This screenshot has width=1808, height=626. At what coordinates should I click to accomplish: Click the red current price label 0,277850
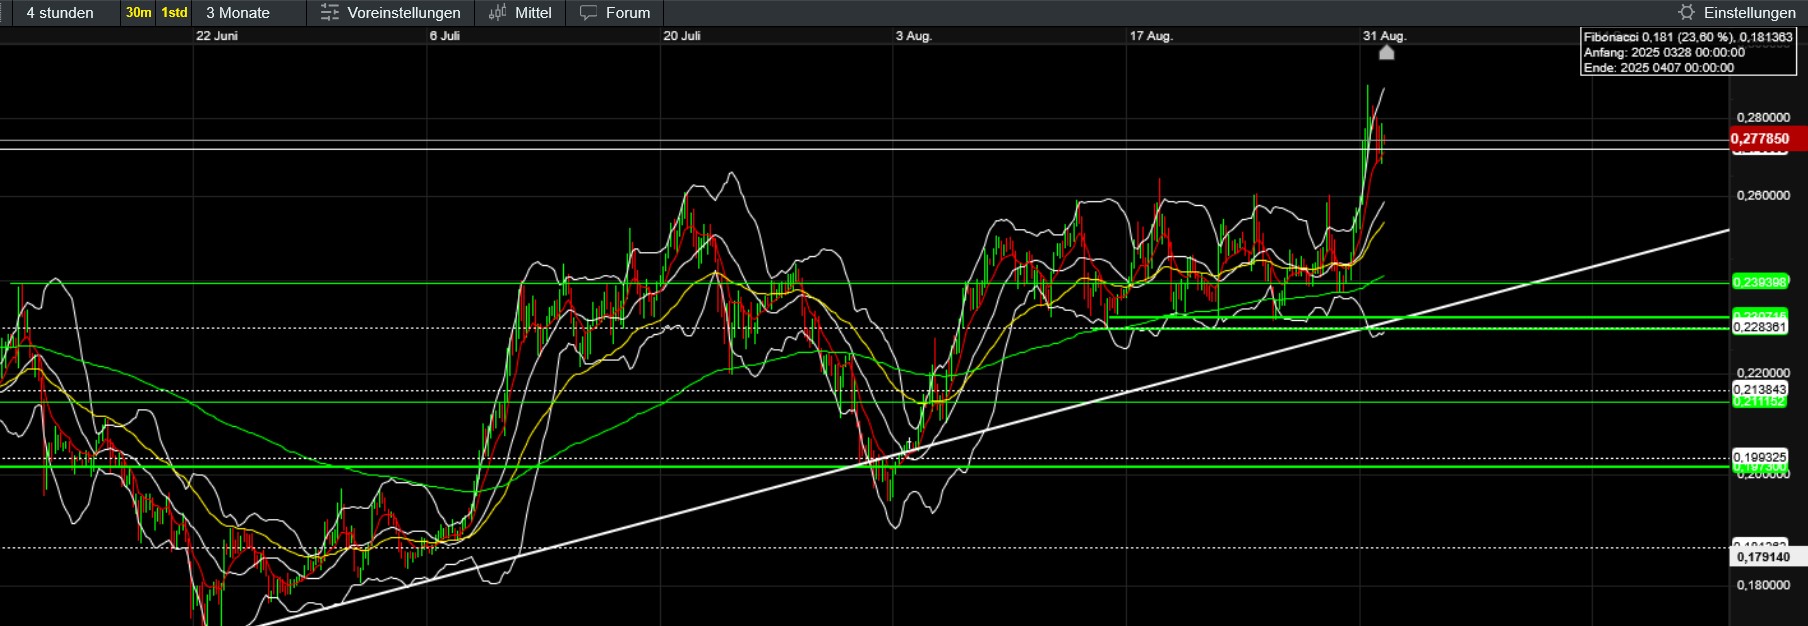[1768, 139]
